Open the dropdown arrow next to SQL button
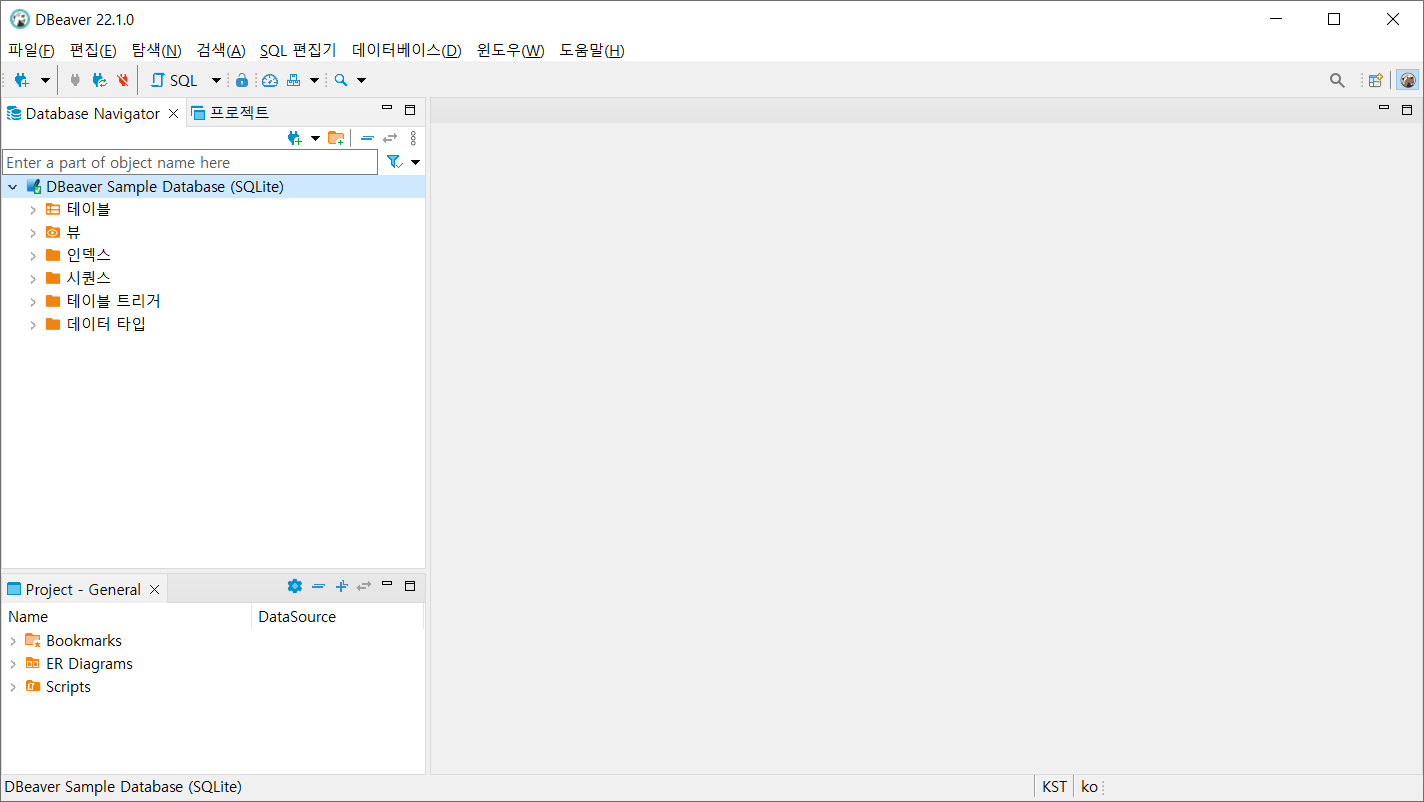The width and height of the screenshot is (1424, 802). (216, 80)
